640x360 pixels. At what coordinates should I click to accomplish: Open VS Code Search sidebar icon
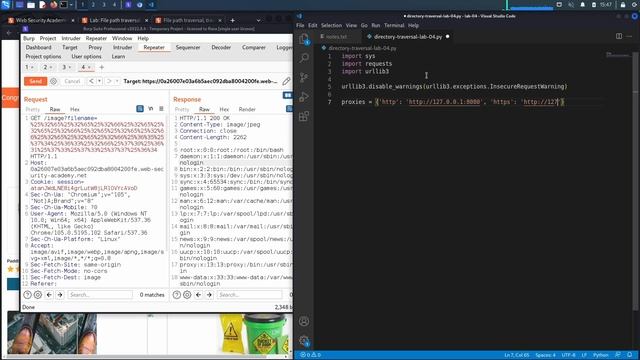304,58
